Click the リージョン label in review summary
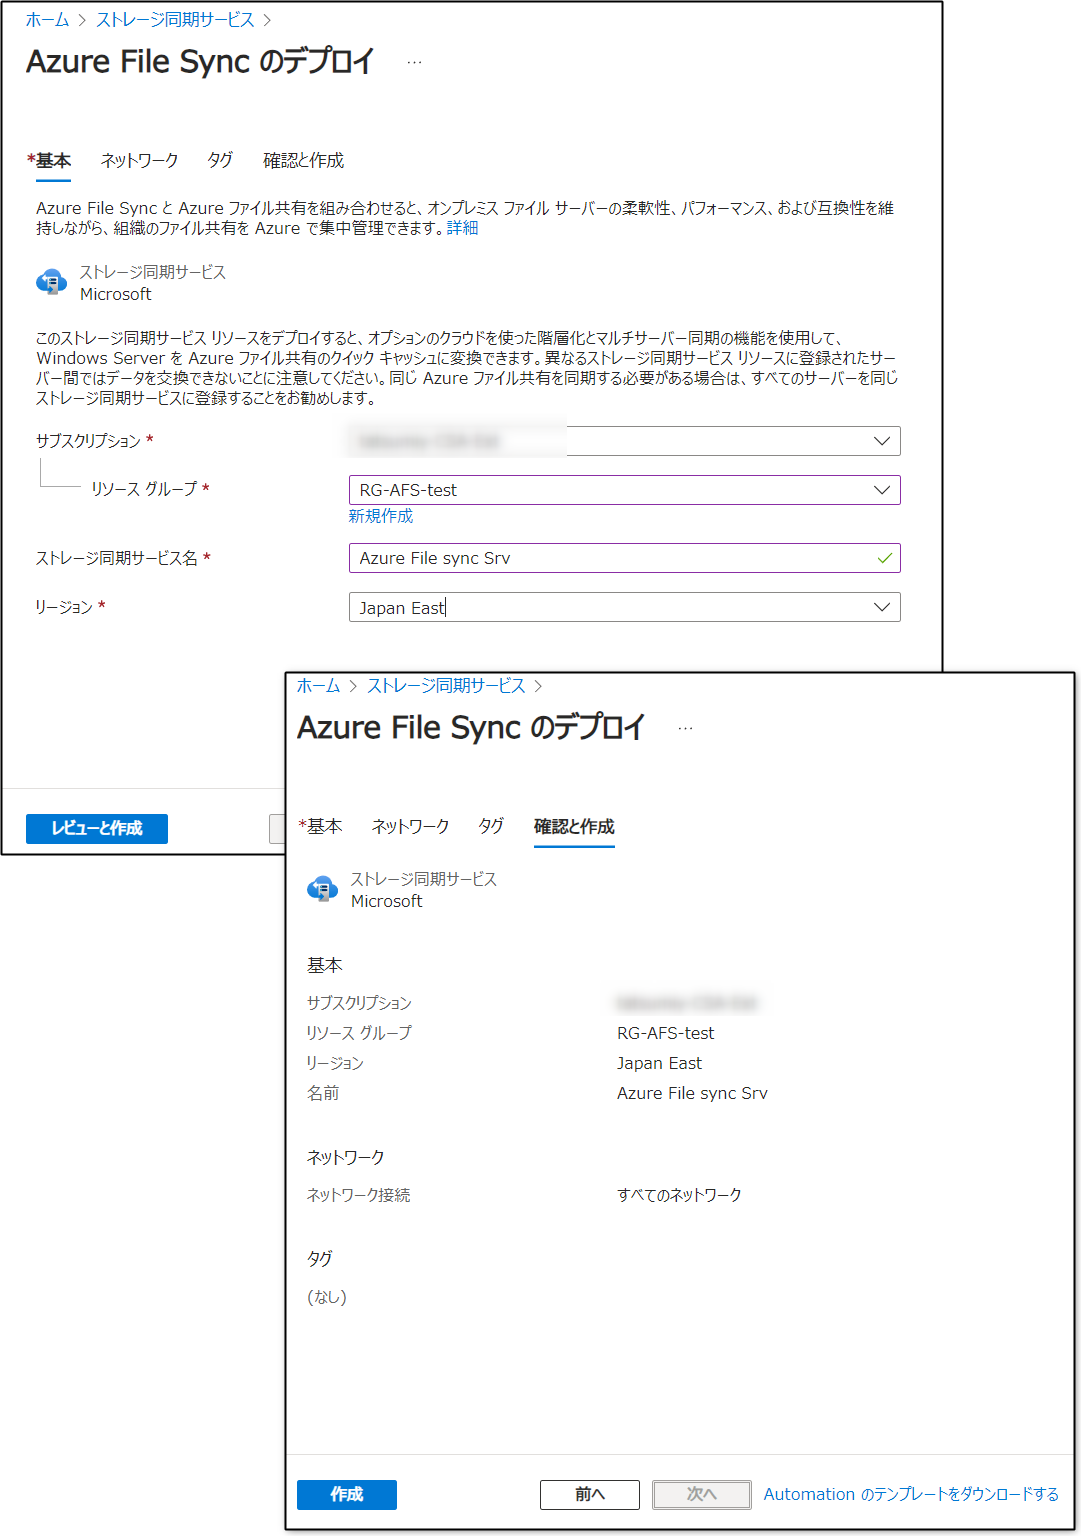Screen dimensions: 1081x1536 [x=335, y=1063]
